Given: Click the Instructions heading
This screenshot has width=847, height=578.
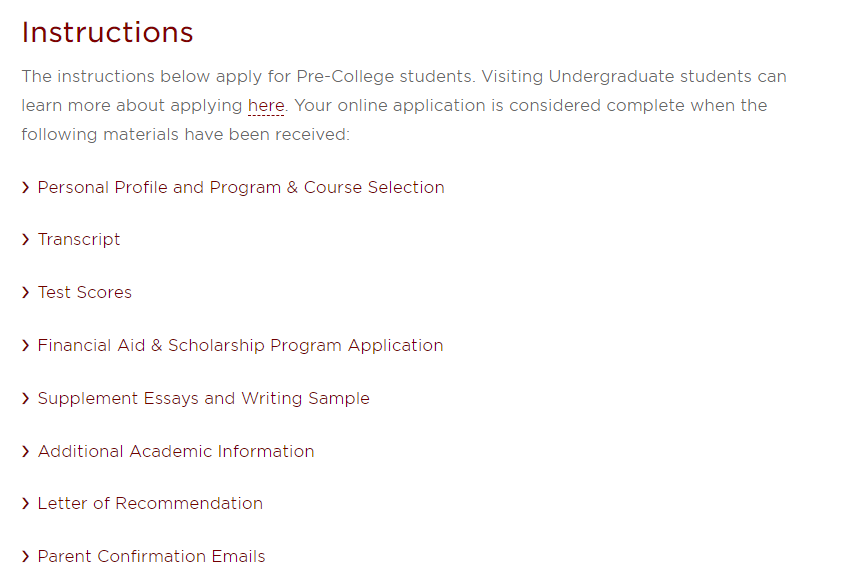Looking at the screenshot, I should tap(108, 32).
